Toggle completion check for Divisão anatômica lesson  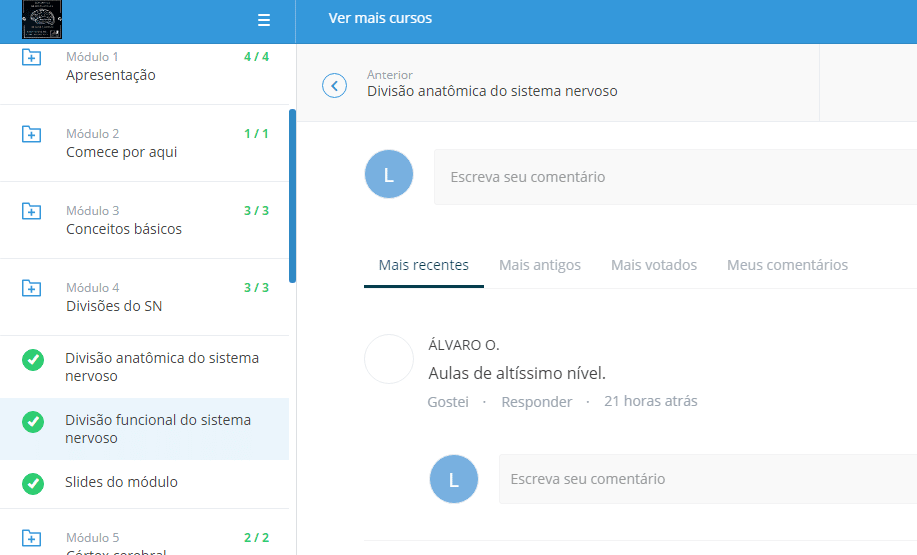[x=33, y=360]
